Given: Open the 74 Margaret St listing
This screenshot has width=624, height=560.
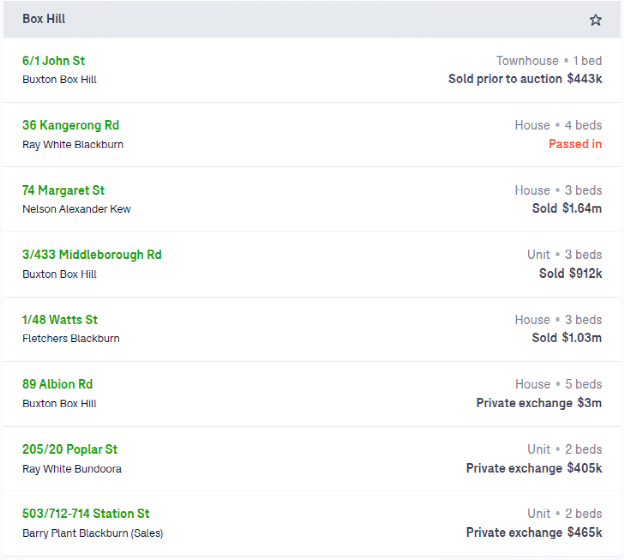Looking at the screenshot, I should pos(63,191).
